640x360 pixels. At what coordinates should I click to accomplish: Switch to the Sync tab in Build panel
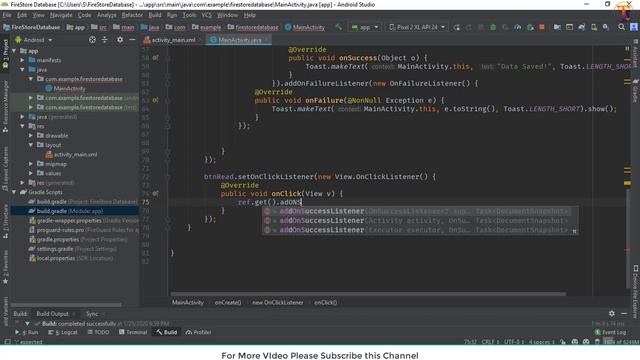click(x=92, y=313)
